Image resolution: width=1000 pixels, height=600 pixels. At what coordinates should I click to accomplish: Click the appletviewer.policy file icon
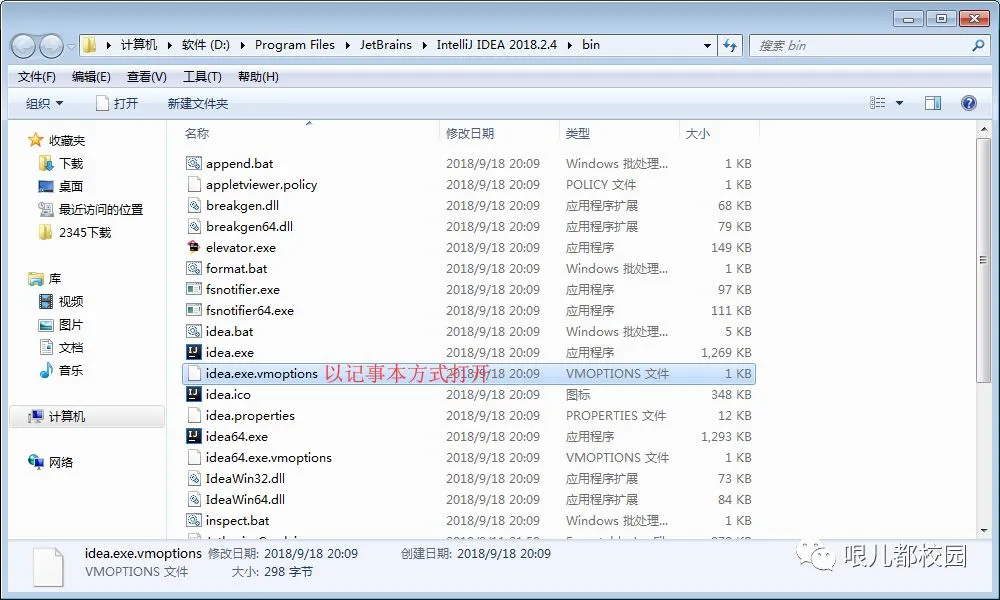click(x=194, y=184)
